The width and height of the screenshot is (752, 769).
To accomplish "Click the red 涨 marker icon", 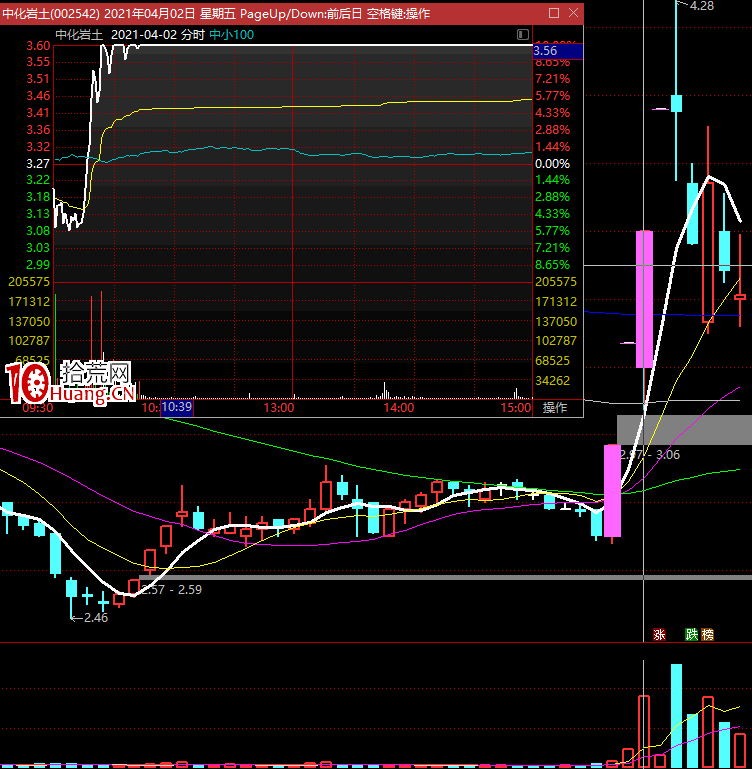I will click(x=659, y=635).
